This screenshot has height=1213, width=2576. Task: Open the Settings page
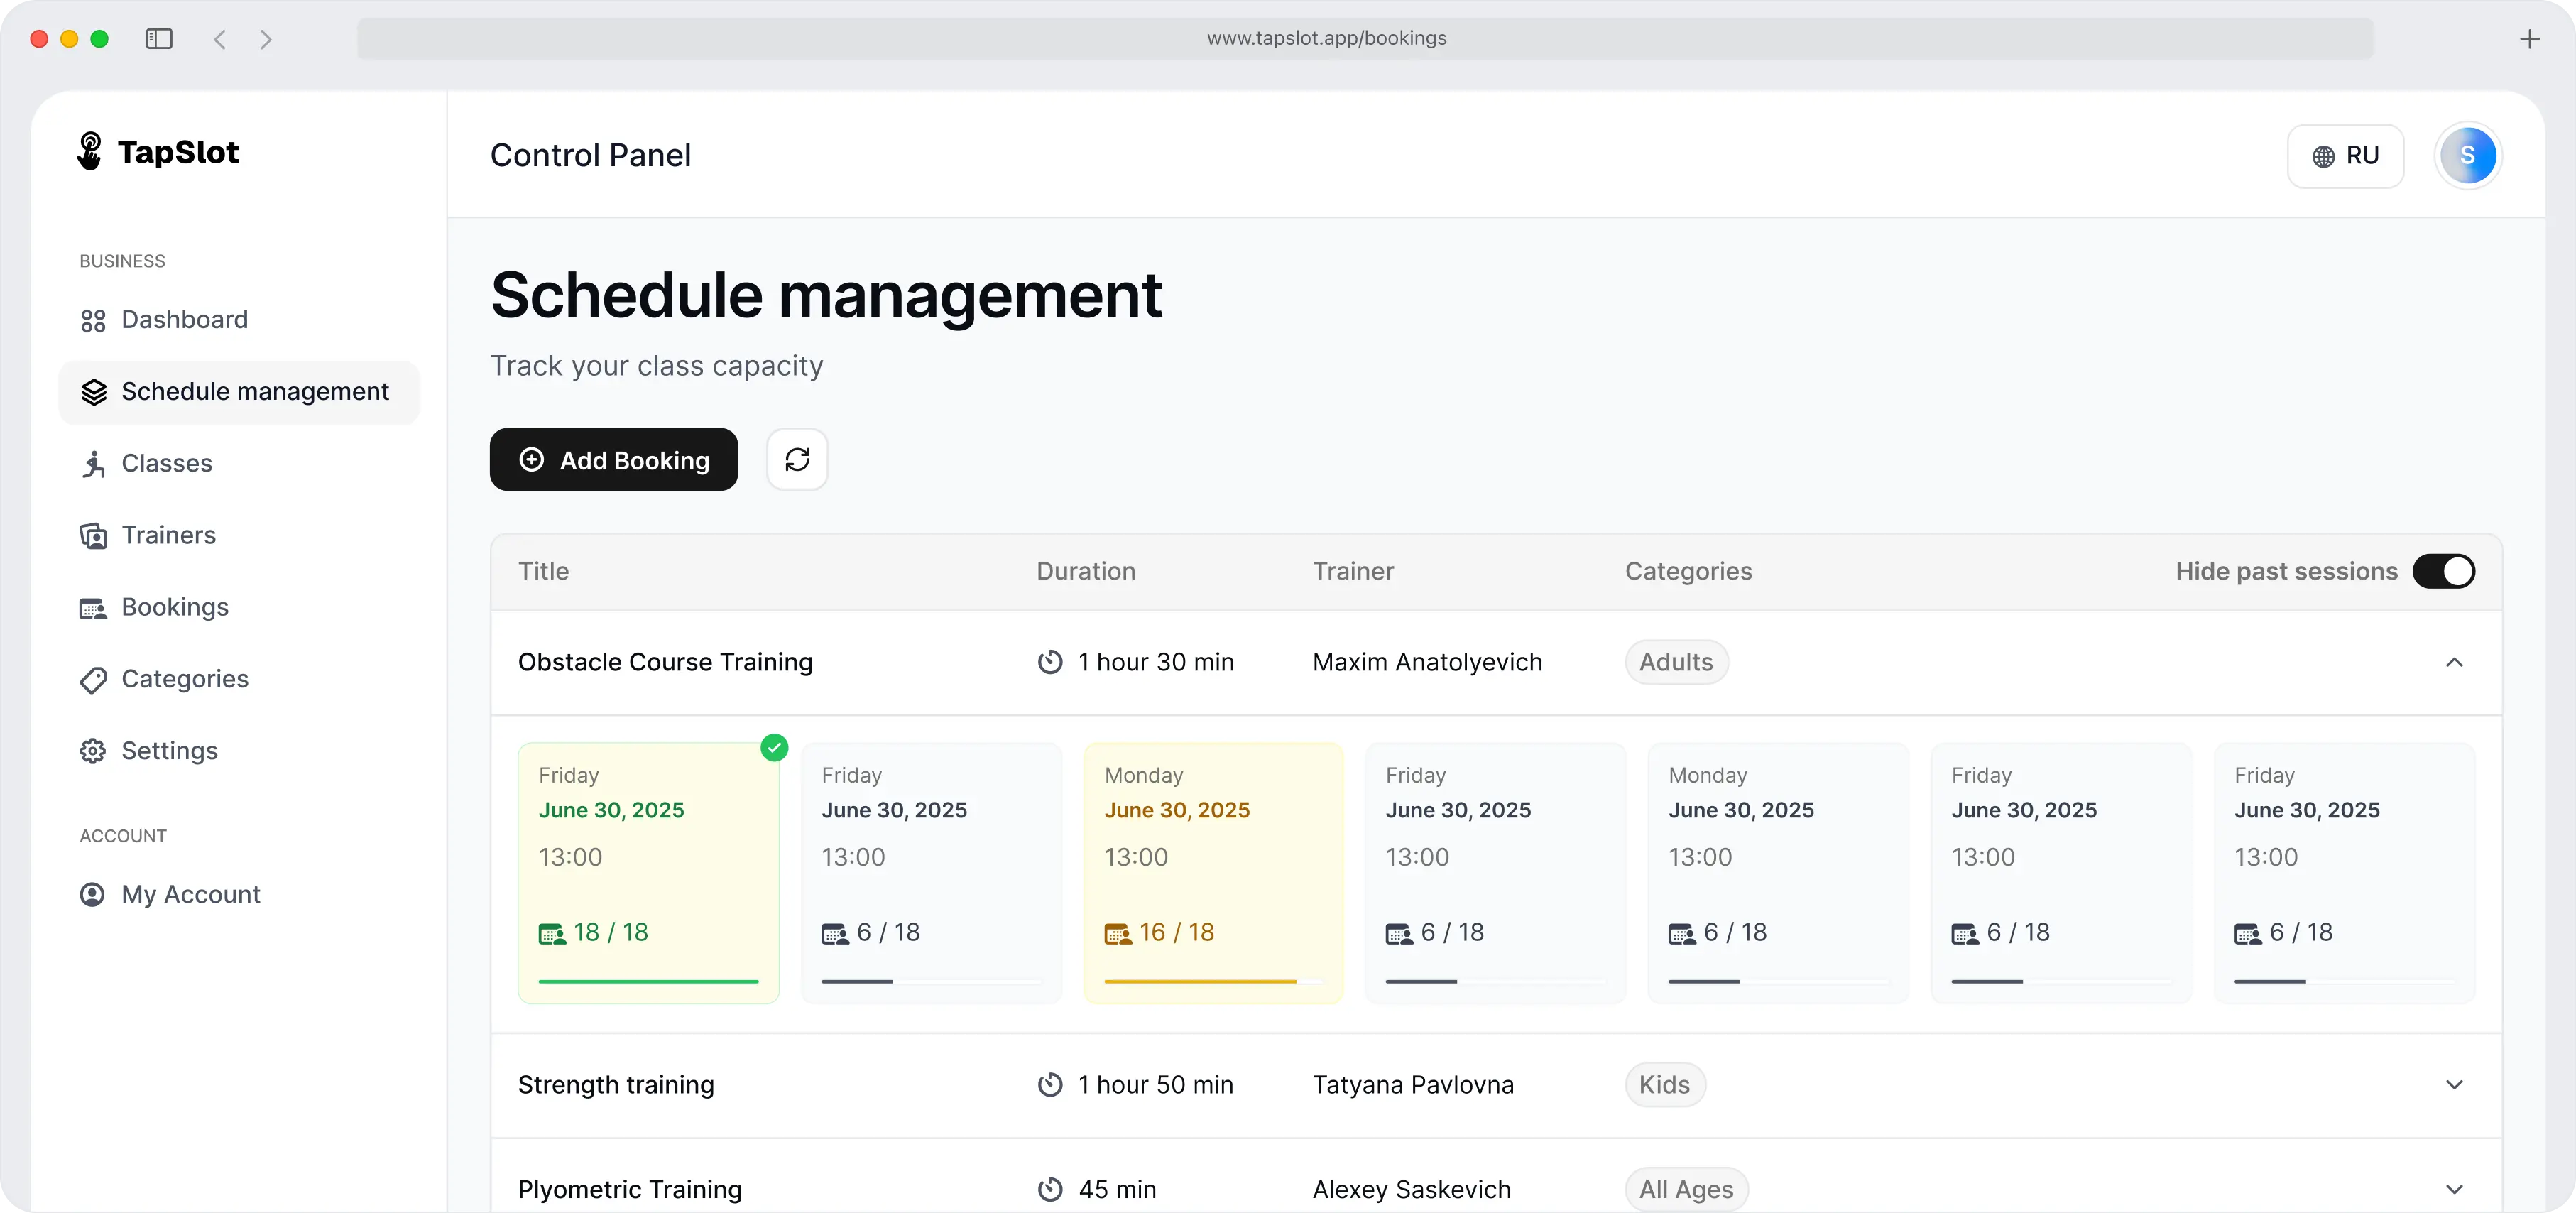pos(239,751)
